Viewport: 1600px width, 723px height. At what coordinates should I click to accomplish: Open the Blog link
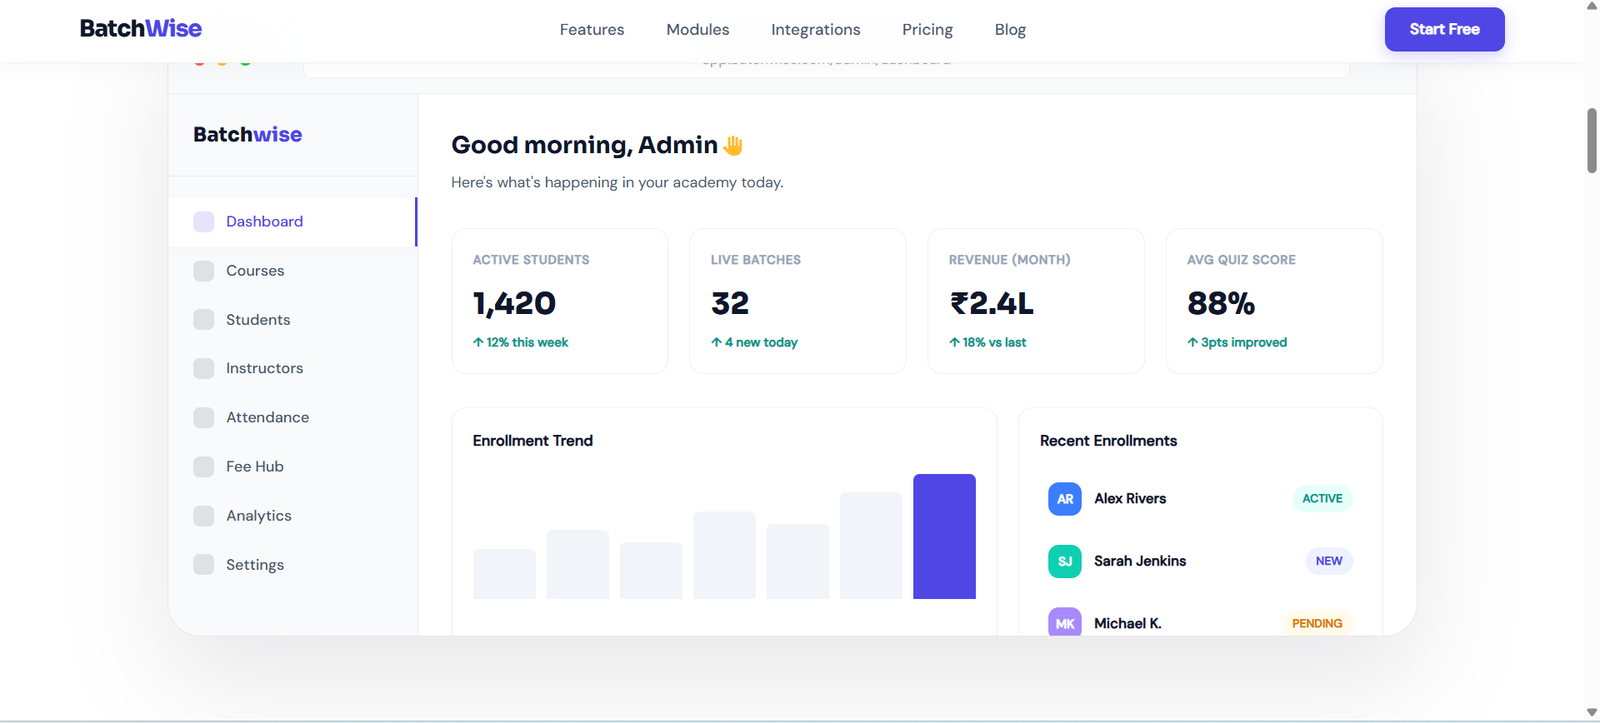coord(1010,30)
